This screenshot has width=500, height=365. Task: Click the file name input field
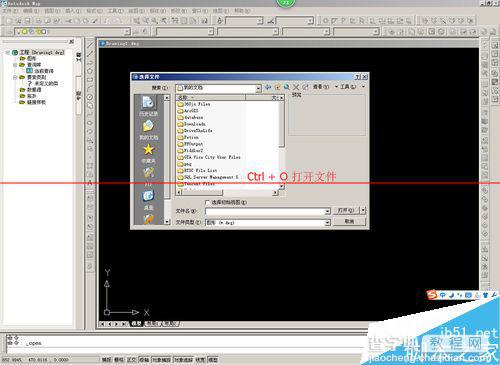265,211
